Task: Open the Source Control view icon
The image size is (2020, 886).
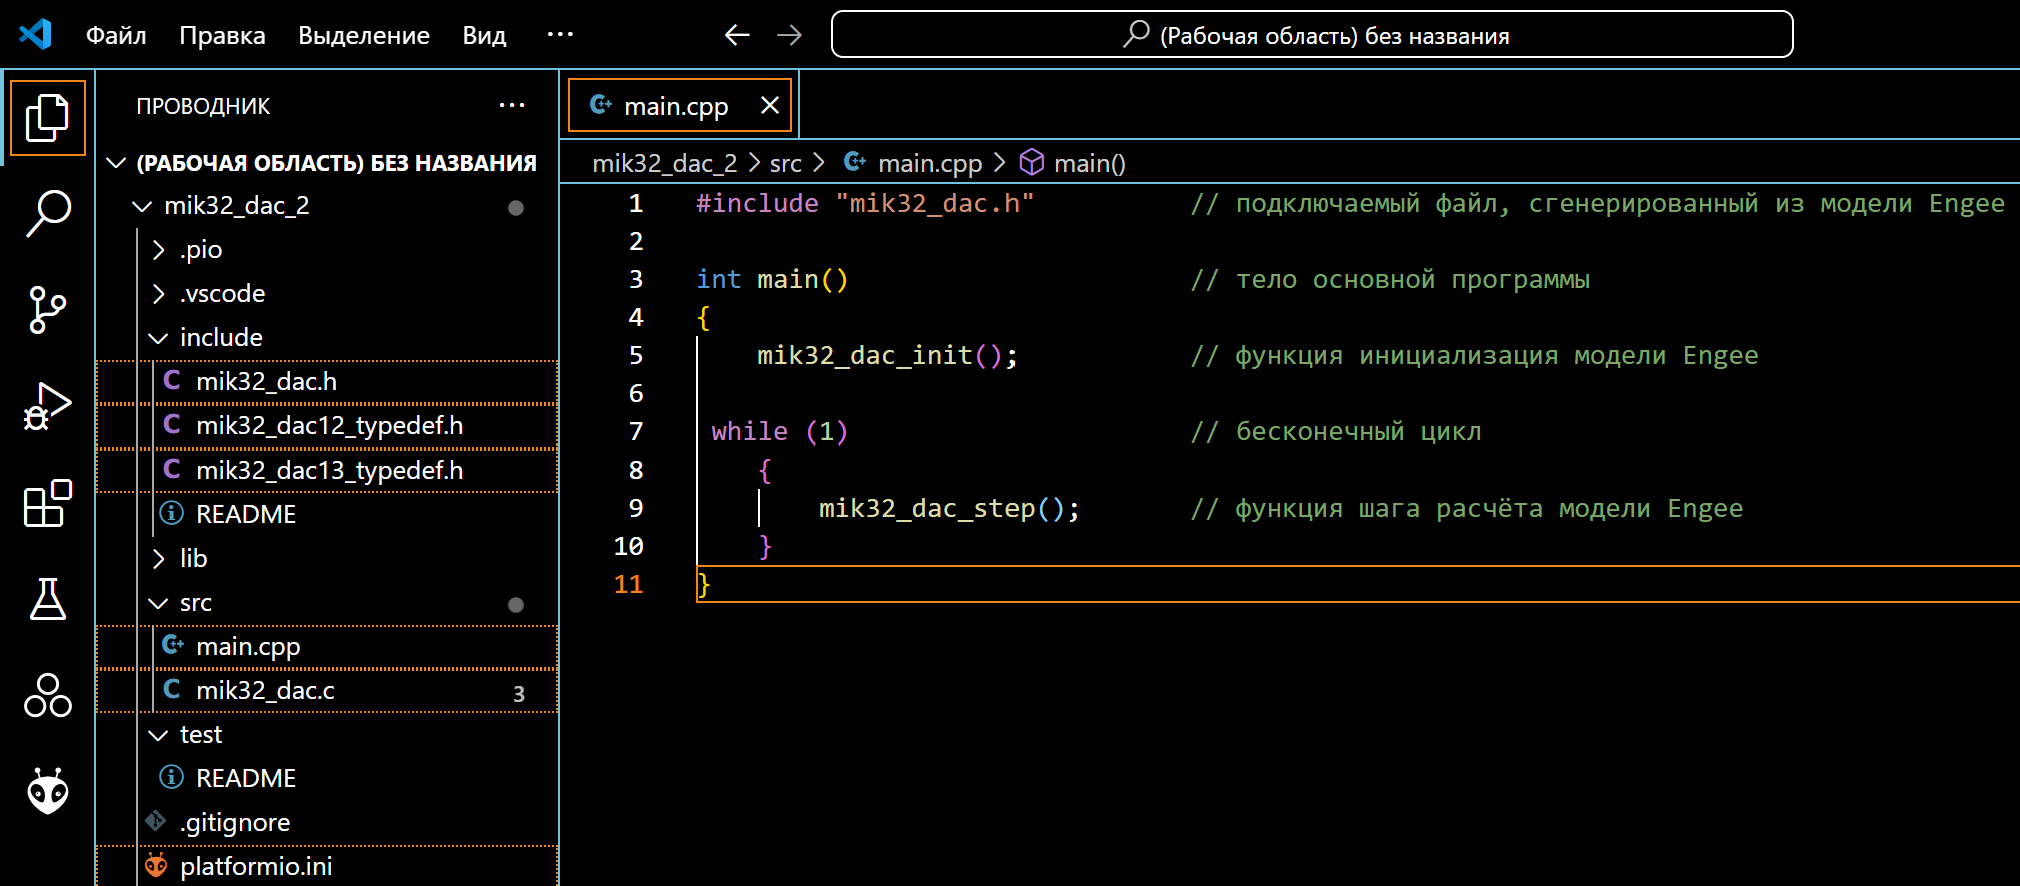Action: [47, 310]
